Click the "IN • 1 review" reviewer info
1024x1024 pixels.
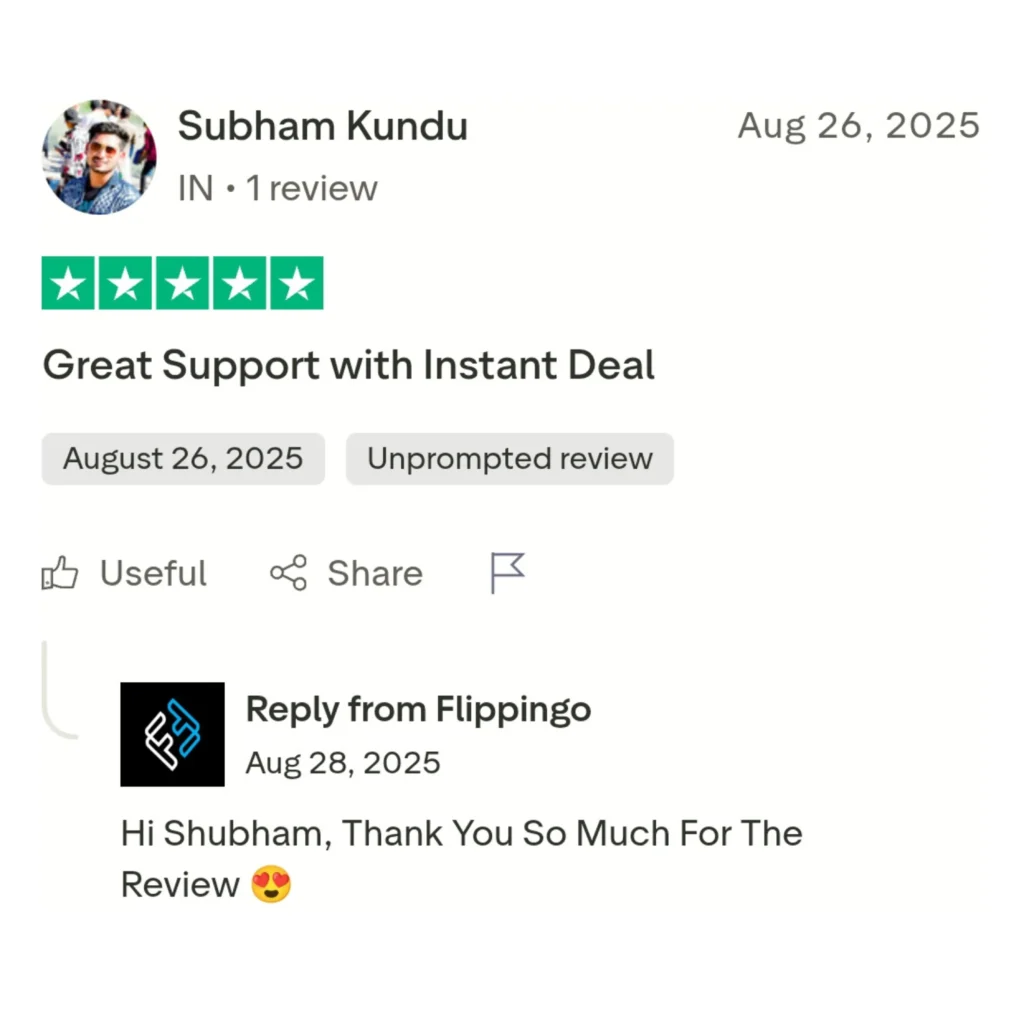tap(277, 188)
